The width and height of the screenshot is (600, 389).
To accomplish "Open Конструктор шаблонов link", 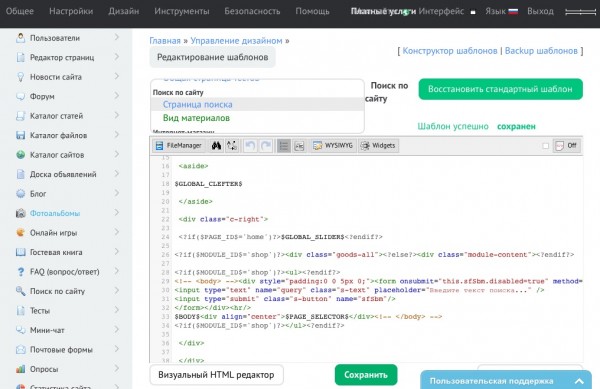I will pyautogui.click(x=450, y=50).
